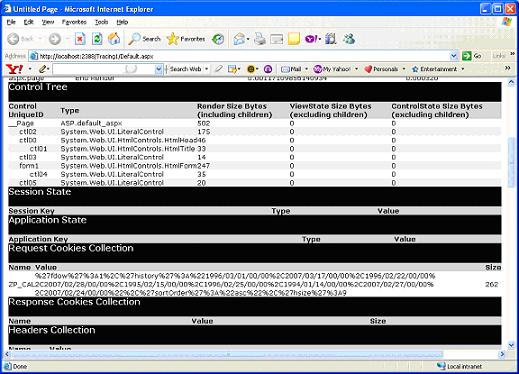
Task: Click the Yahoo! logo button
Action: click(15, 69)
